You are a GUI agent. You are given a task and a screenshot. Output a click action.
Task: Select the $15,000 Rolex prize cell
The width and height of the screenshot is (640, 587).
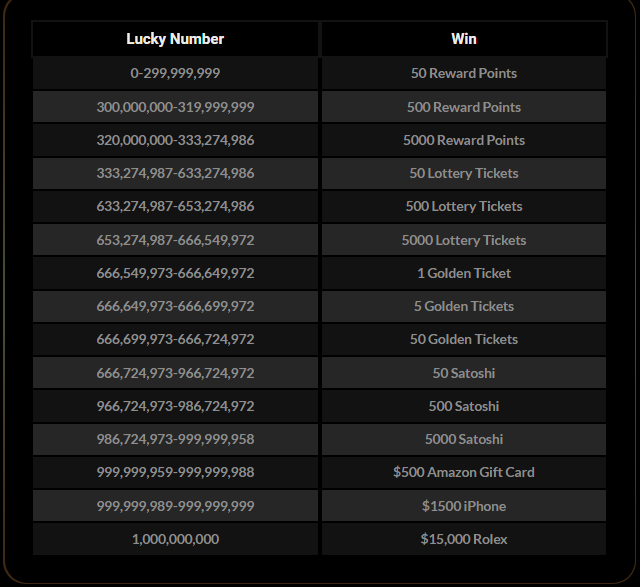464,539
